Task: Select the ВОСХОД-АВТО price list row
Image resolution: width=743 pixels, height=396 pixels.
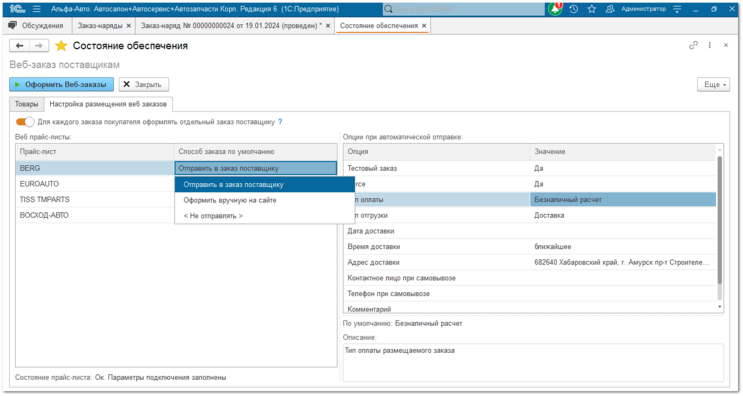Action: (x=95, y=215)
